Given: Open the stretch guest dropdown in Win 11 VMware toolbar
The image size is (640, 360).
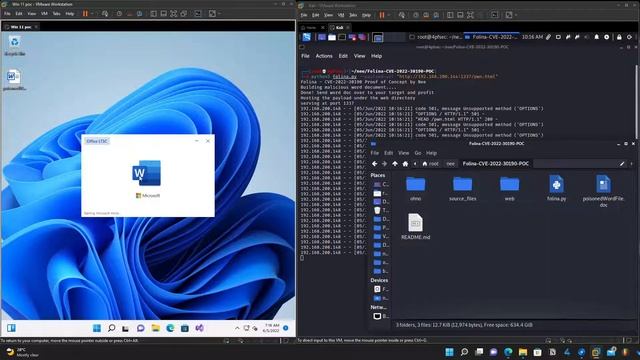Looking at the screenshot, I should click(x=219, y=13).
